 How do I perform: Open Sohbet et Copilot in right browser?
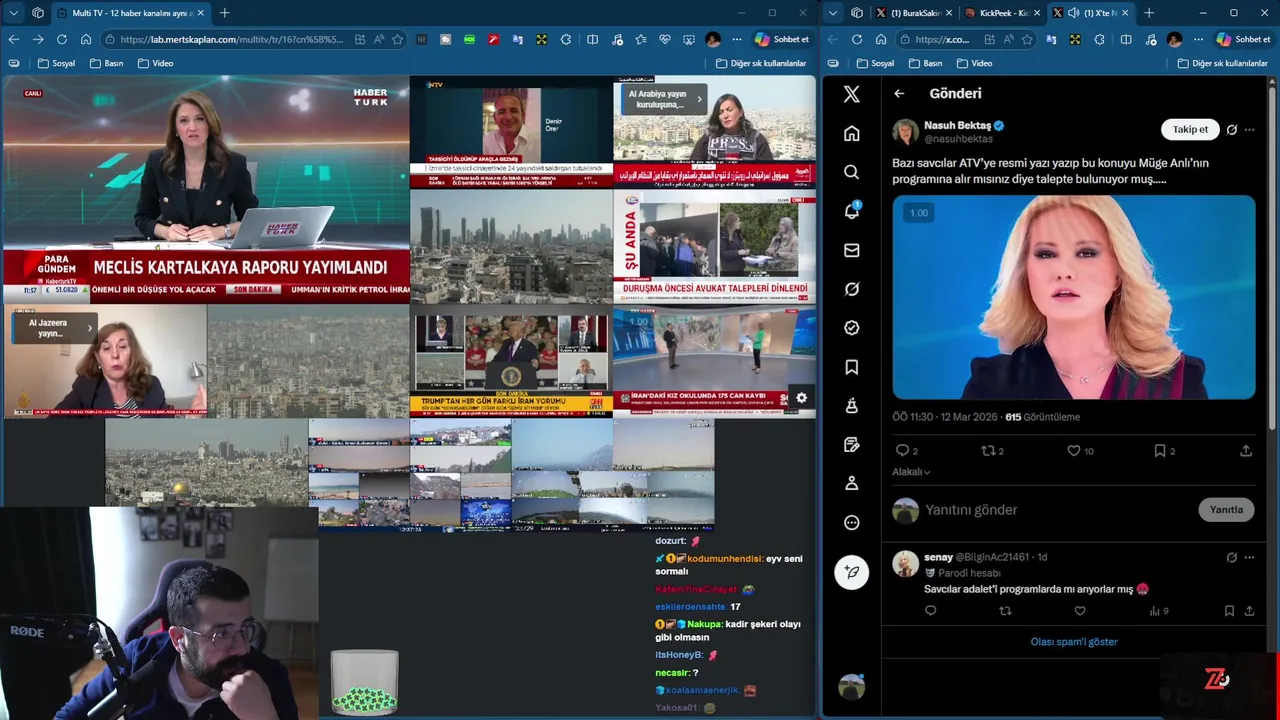tap(1243, 39)
